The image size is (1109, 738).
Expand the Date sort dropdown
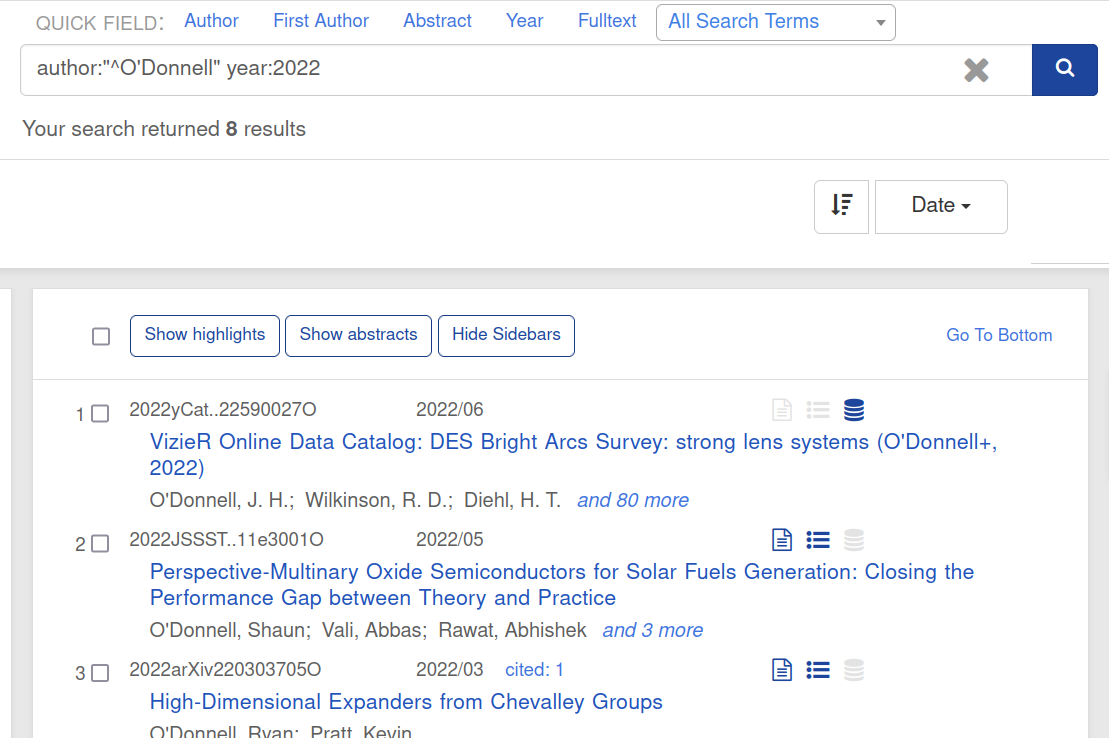pos(940,206)
